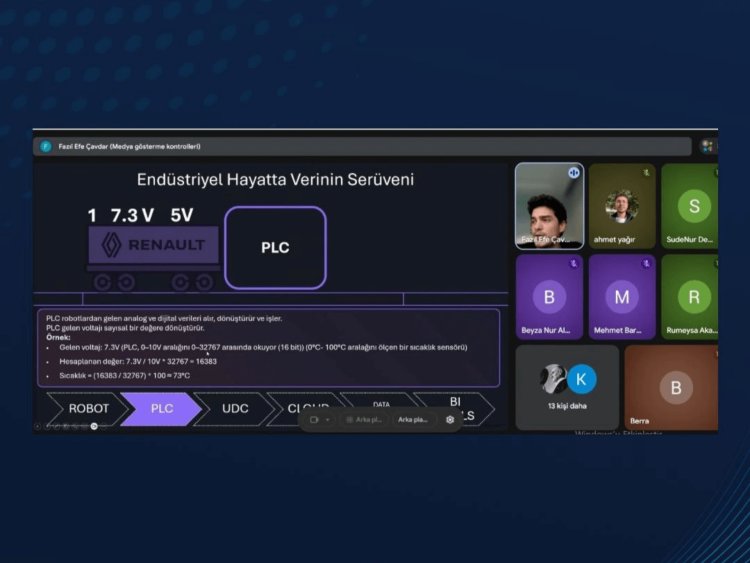Open settings gear in floating toolbar
Viewport: 750px width, 563px height.
450,420
